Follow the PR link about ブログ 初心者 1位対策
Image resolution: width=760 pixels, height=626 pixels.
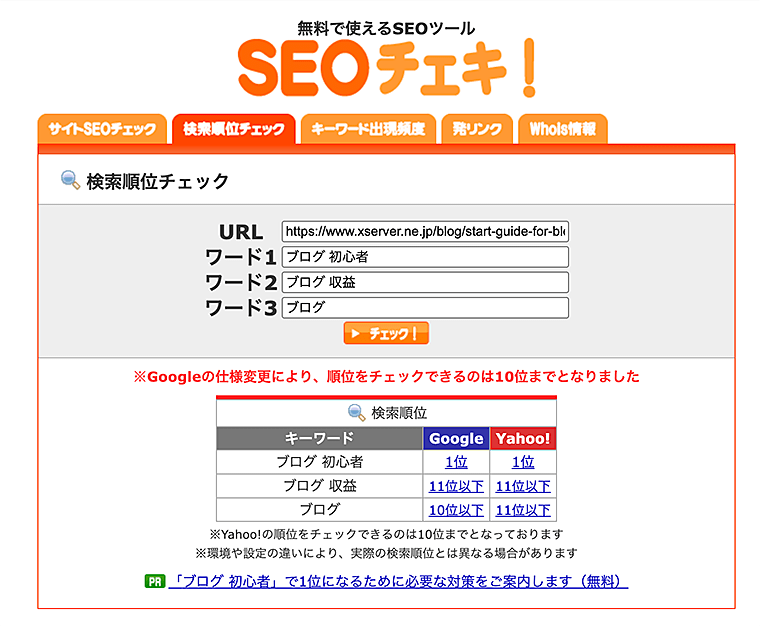[398, 581]
